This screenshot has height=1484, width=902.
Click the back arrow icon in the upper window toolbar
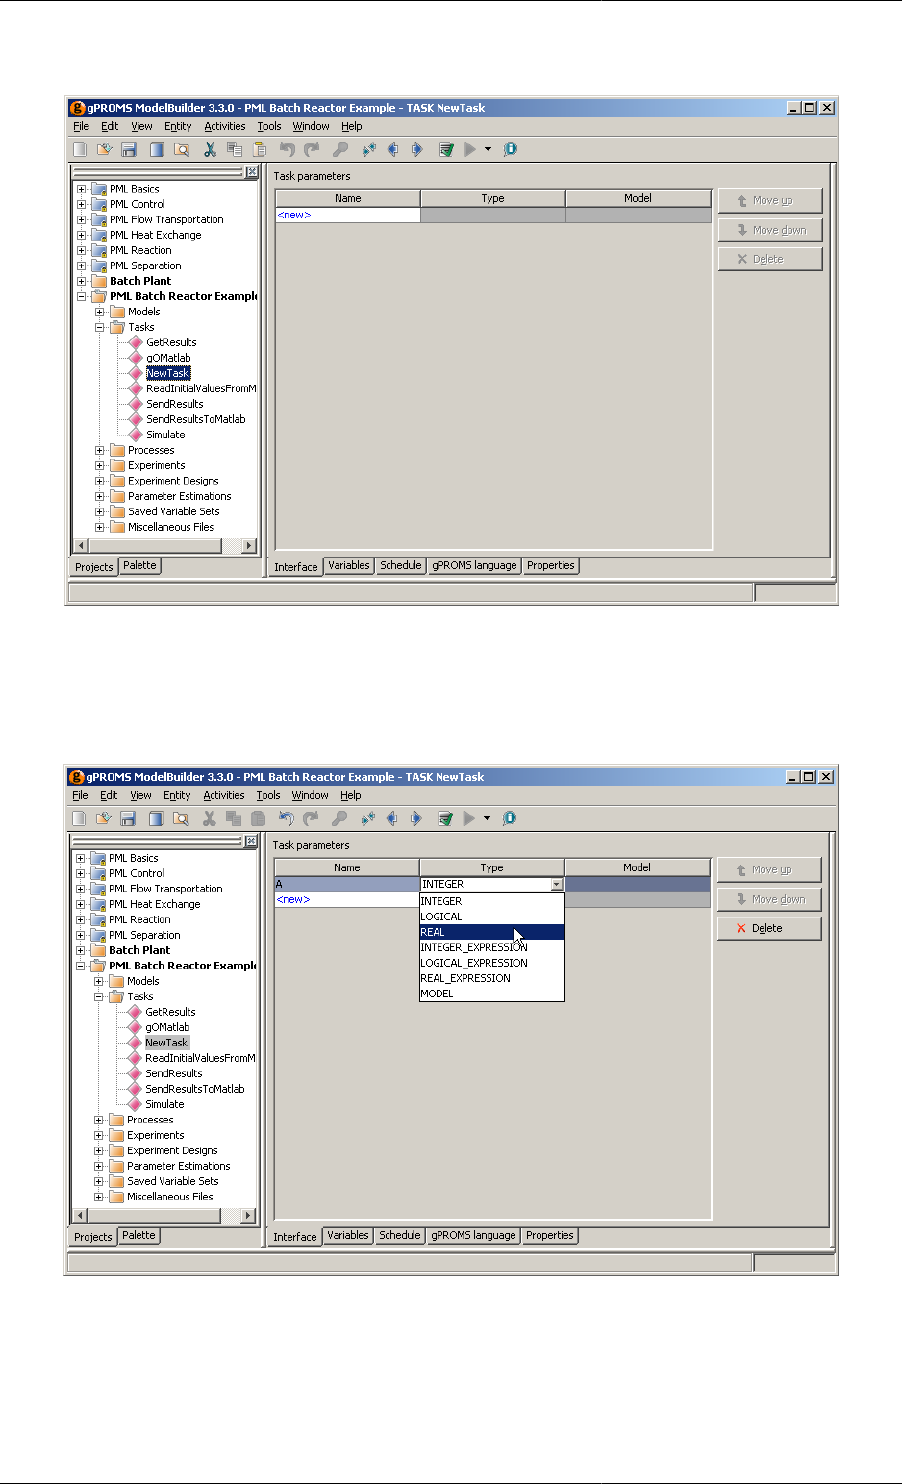point(394,149)
